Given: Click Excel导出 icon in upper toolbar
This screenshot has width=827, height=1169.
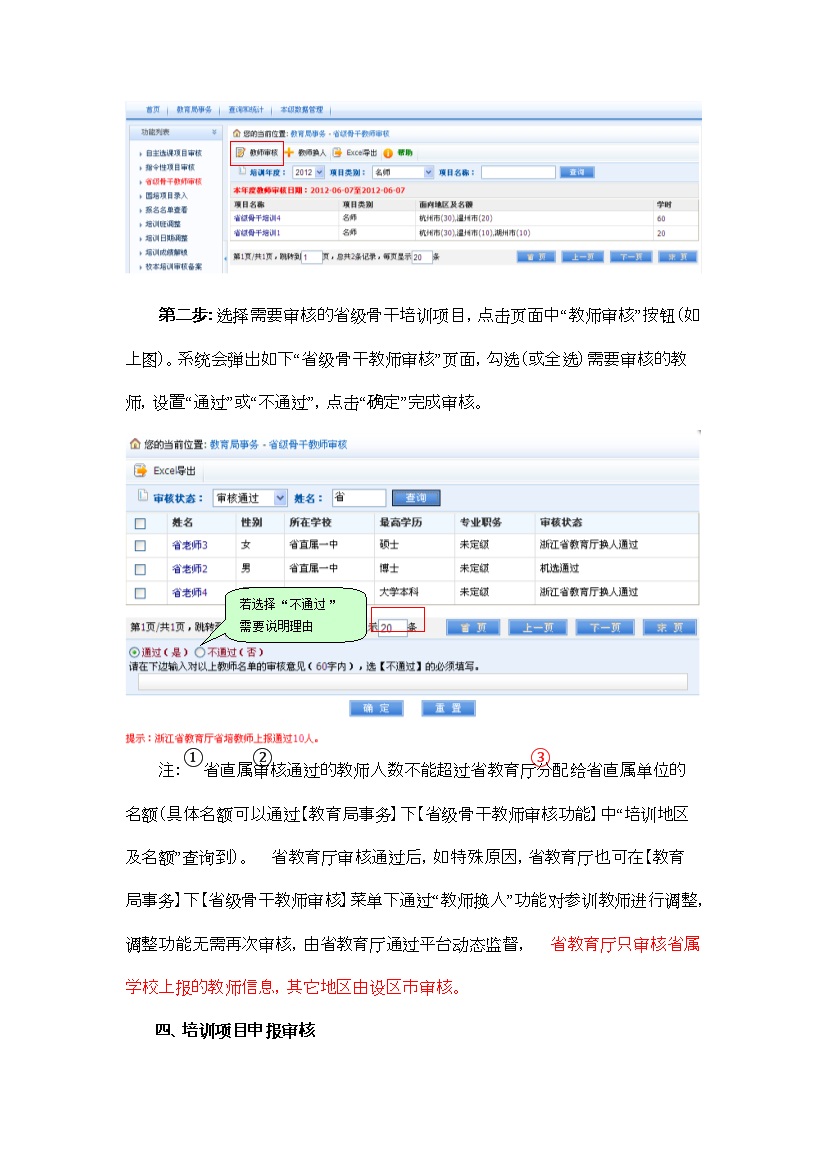Looking at the screenshot, I should 338,153.
